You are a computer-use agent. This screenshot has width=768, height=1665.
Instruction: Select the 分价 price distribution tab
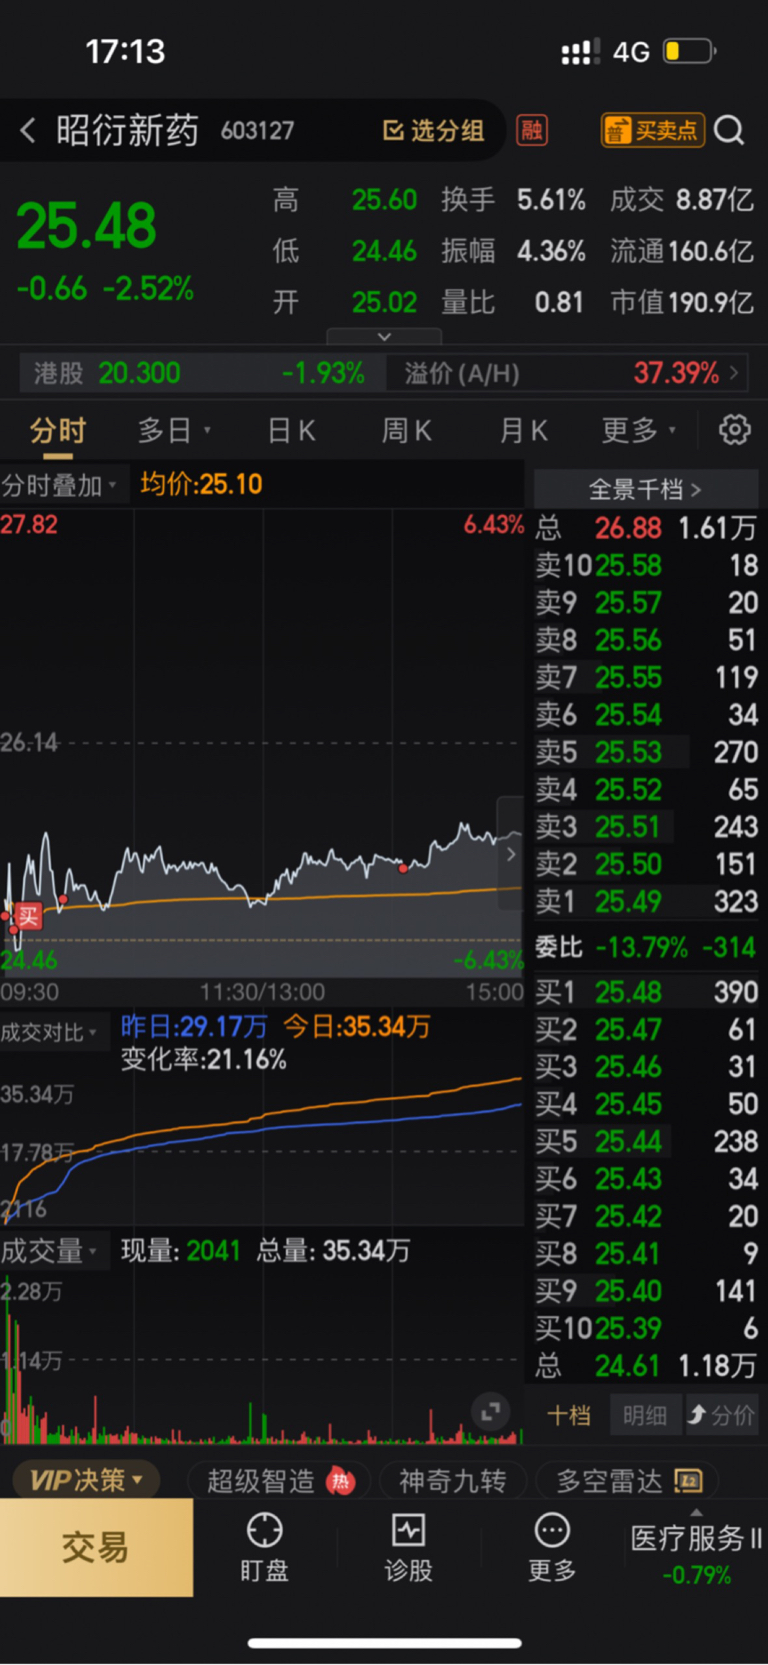[x=721, y=1415]
